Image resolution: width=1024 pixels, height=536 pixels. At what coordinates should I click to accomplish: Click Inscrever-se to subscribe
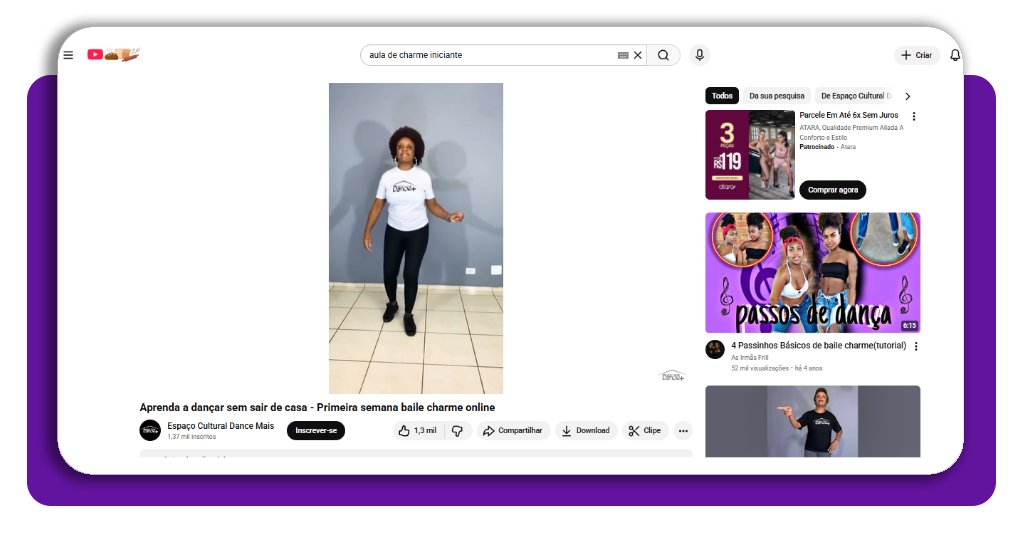315,430
